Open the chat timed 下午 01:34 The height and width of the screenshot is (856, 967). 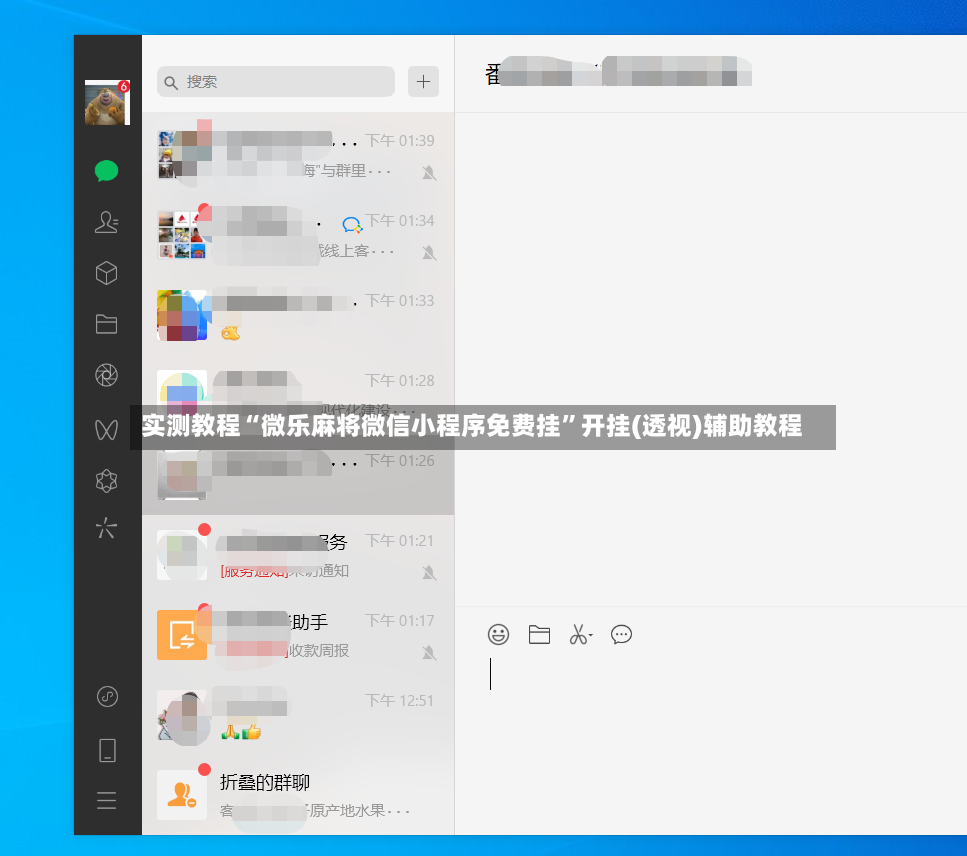point(298,235)
